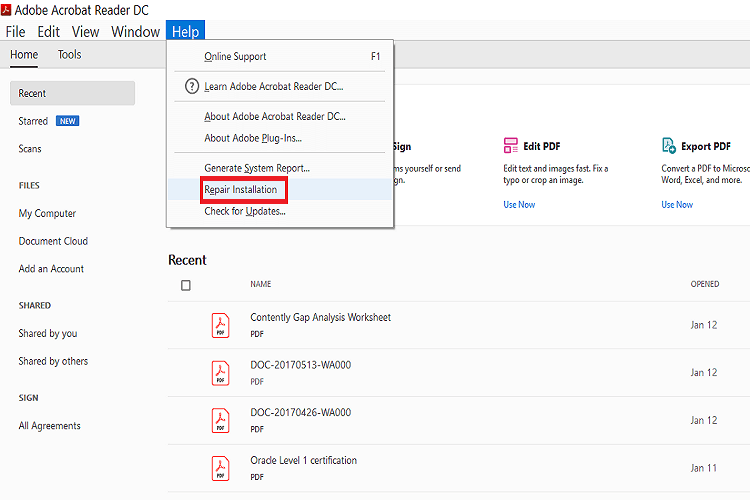Open DOC-20170426-WA000 file name
Viewport: 750px width, 500px height.
tap(300, 412)
